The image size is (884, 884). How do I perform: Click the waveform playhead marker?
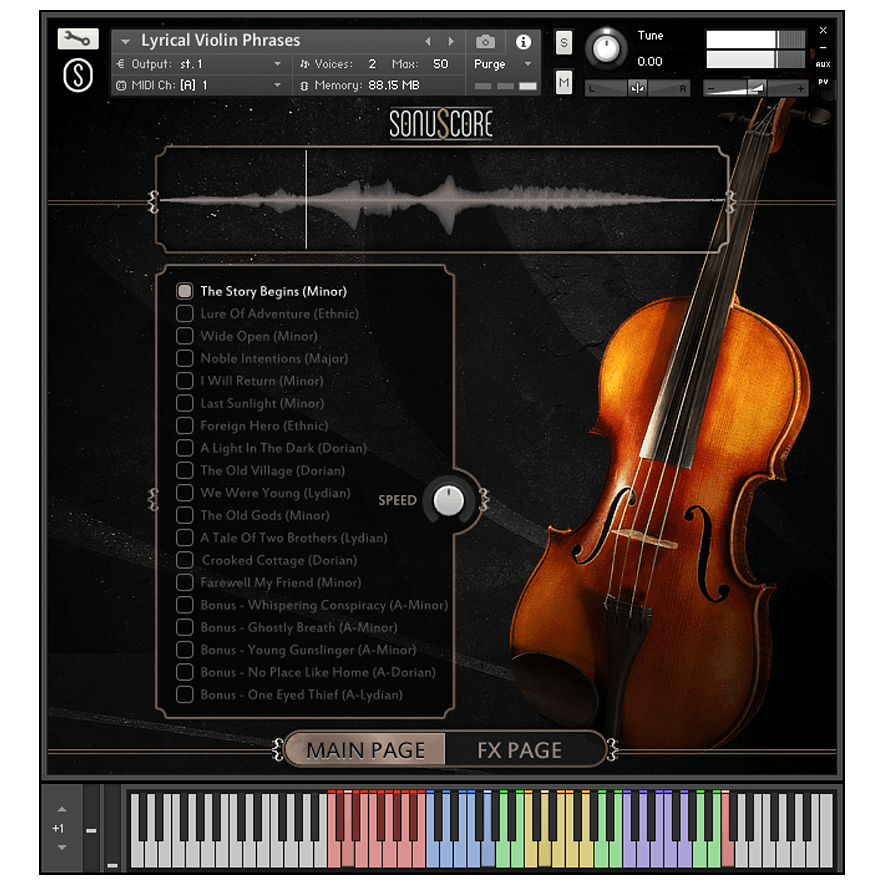tap(306, 199)
